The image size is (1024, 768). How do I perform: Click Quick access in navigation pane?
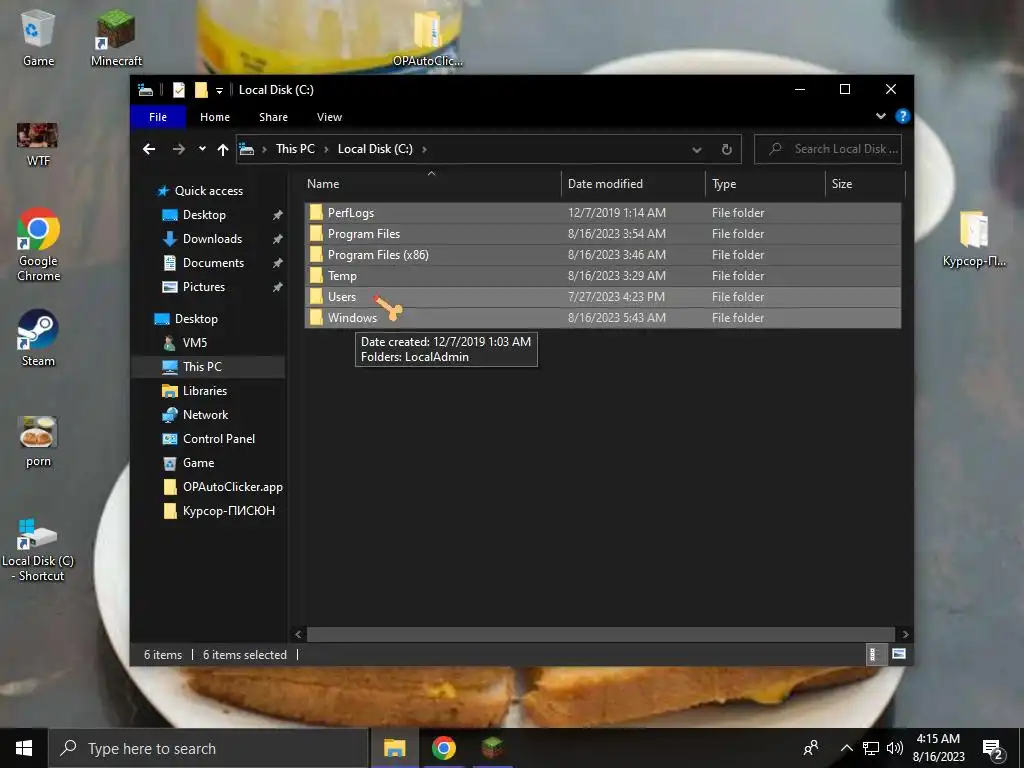pos(200,191)
